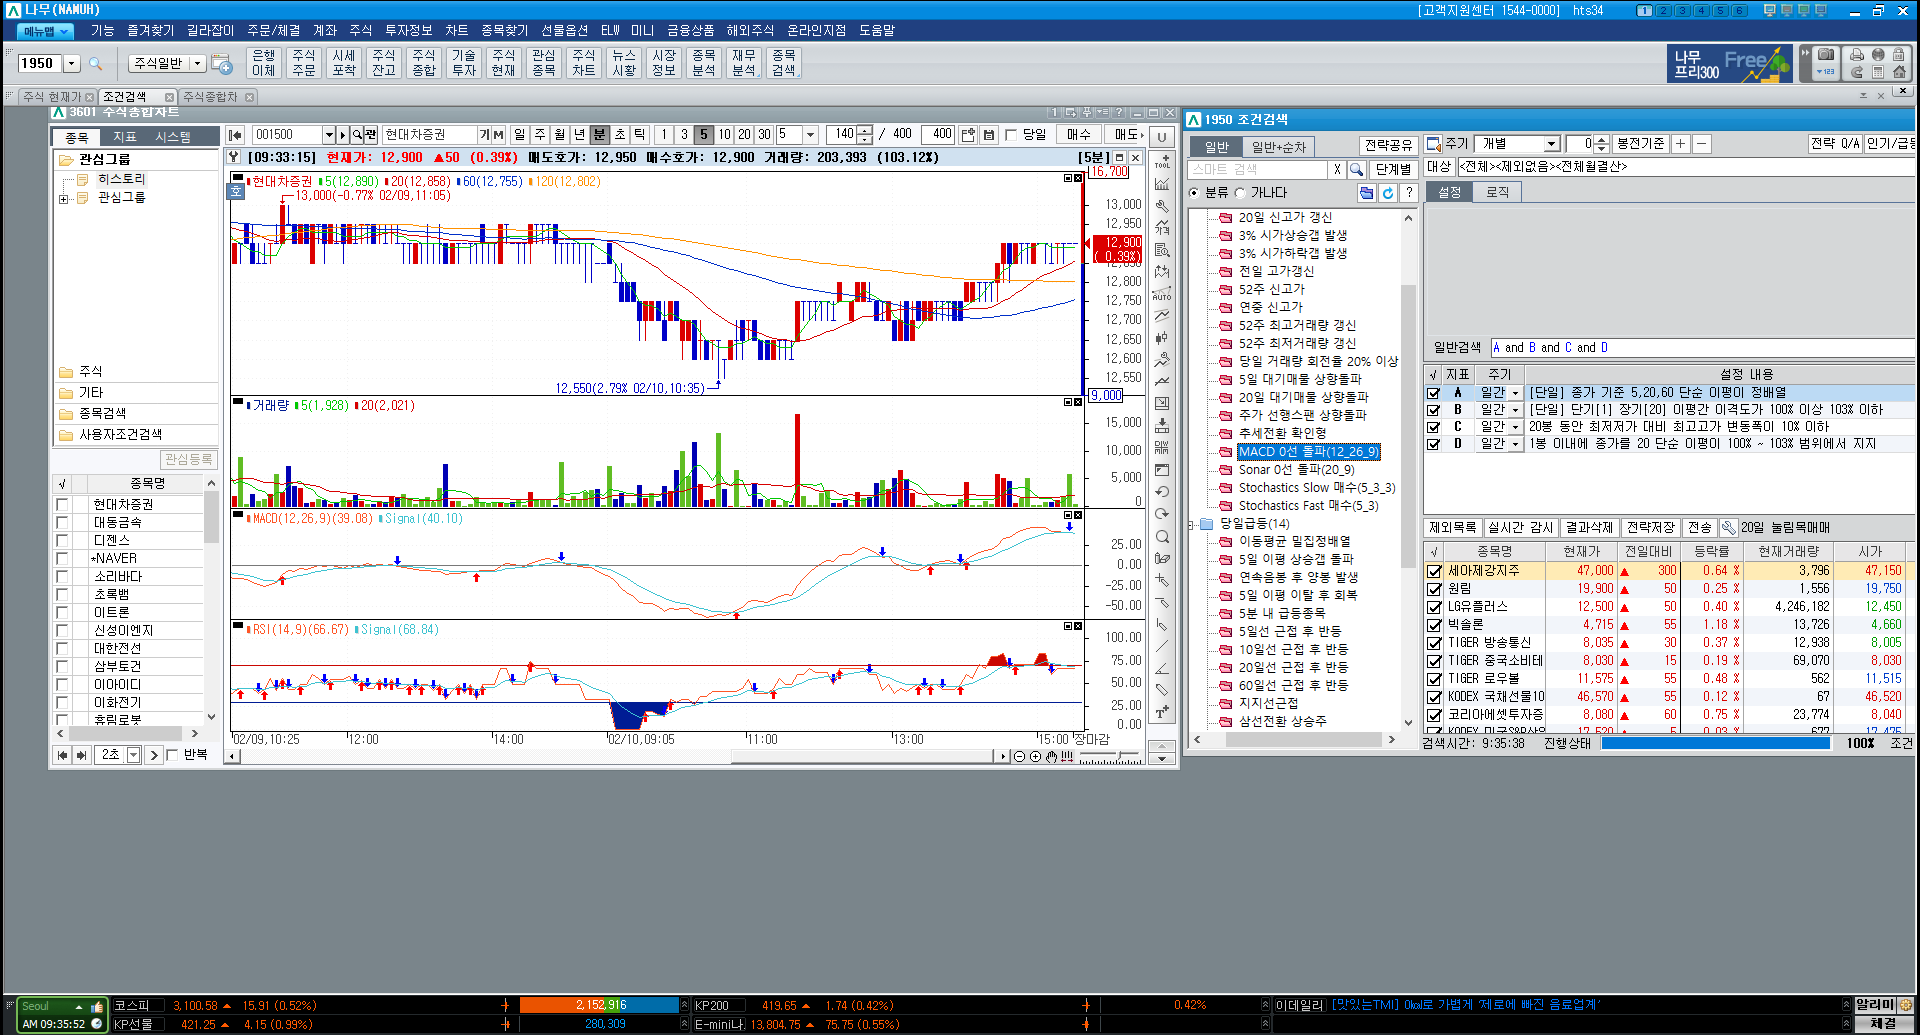Screen dimensions: 1920x1035
Task: Toggle the 반복 checkbox below watchlist
Action: point(172,755)
